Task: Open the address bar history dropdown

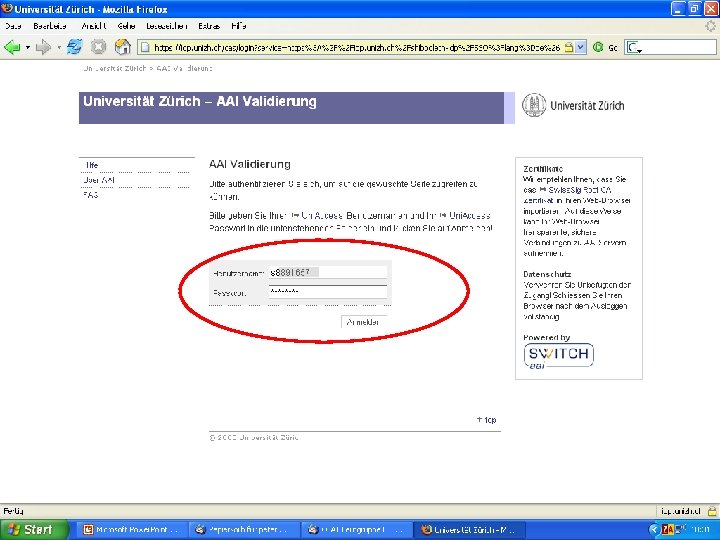Action: tap(581, 47)
